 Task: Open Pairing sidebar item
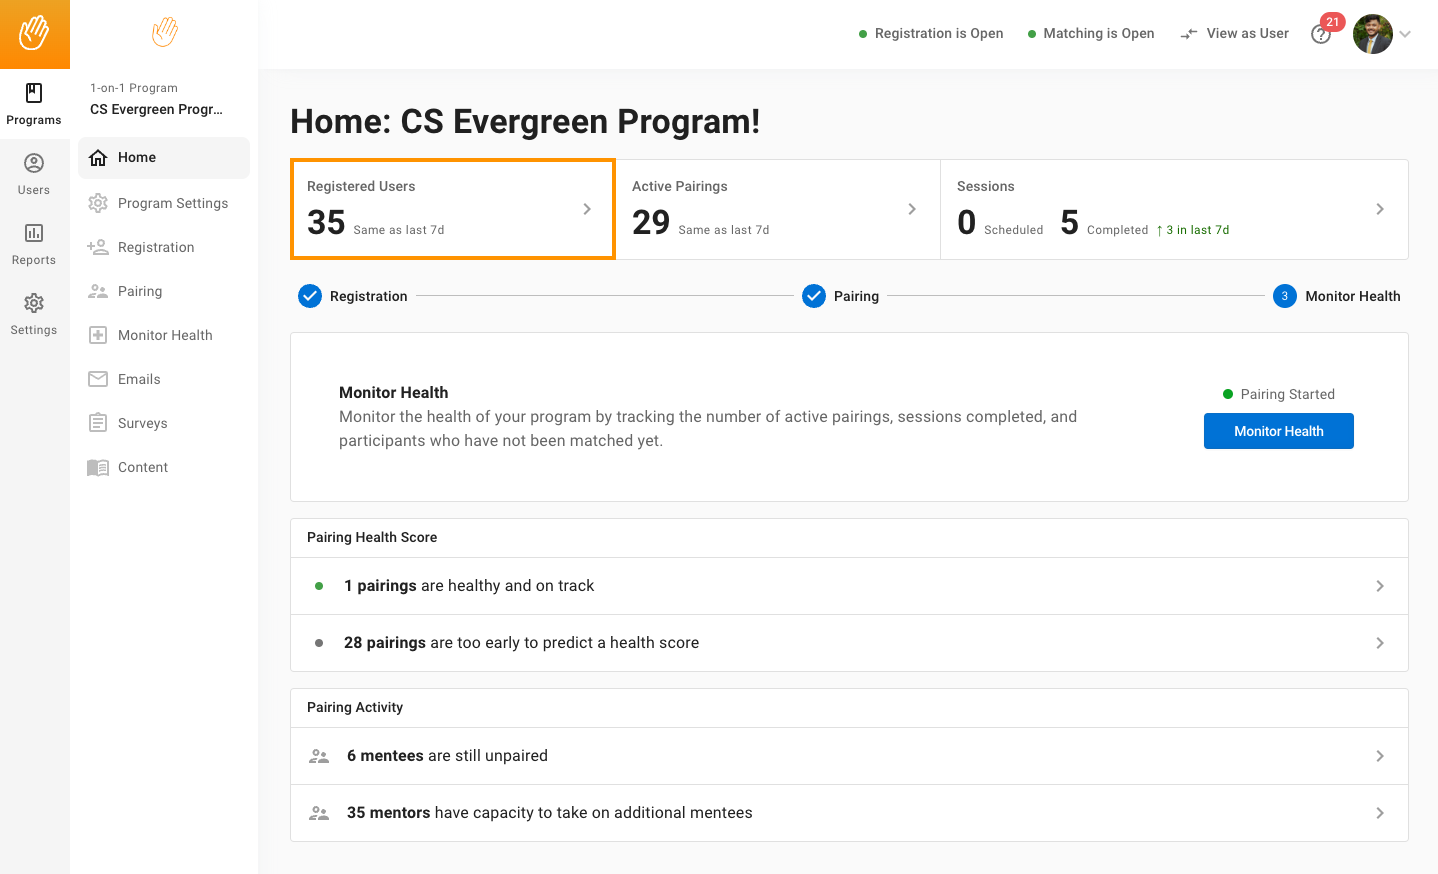pos(164,291)
